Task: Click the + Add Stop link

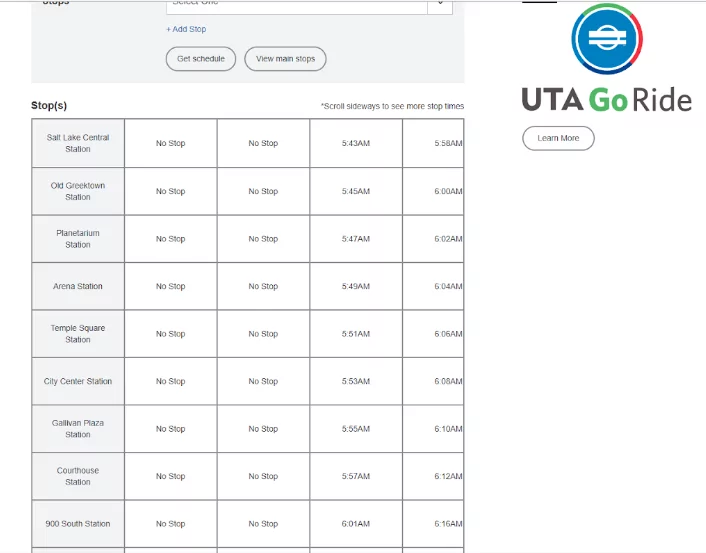Action: click(186, 29)
